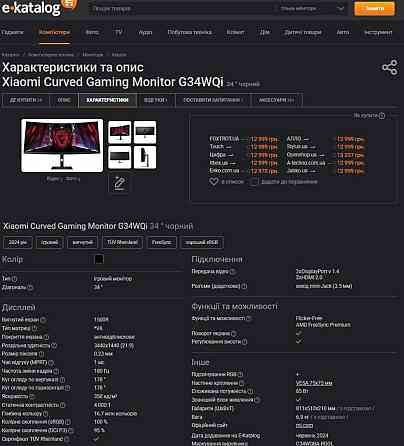Add the monitor to the favorites heart list
This screenshot has width=404, height=446.
pos(214,182)
